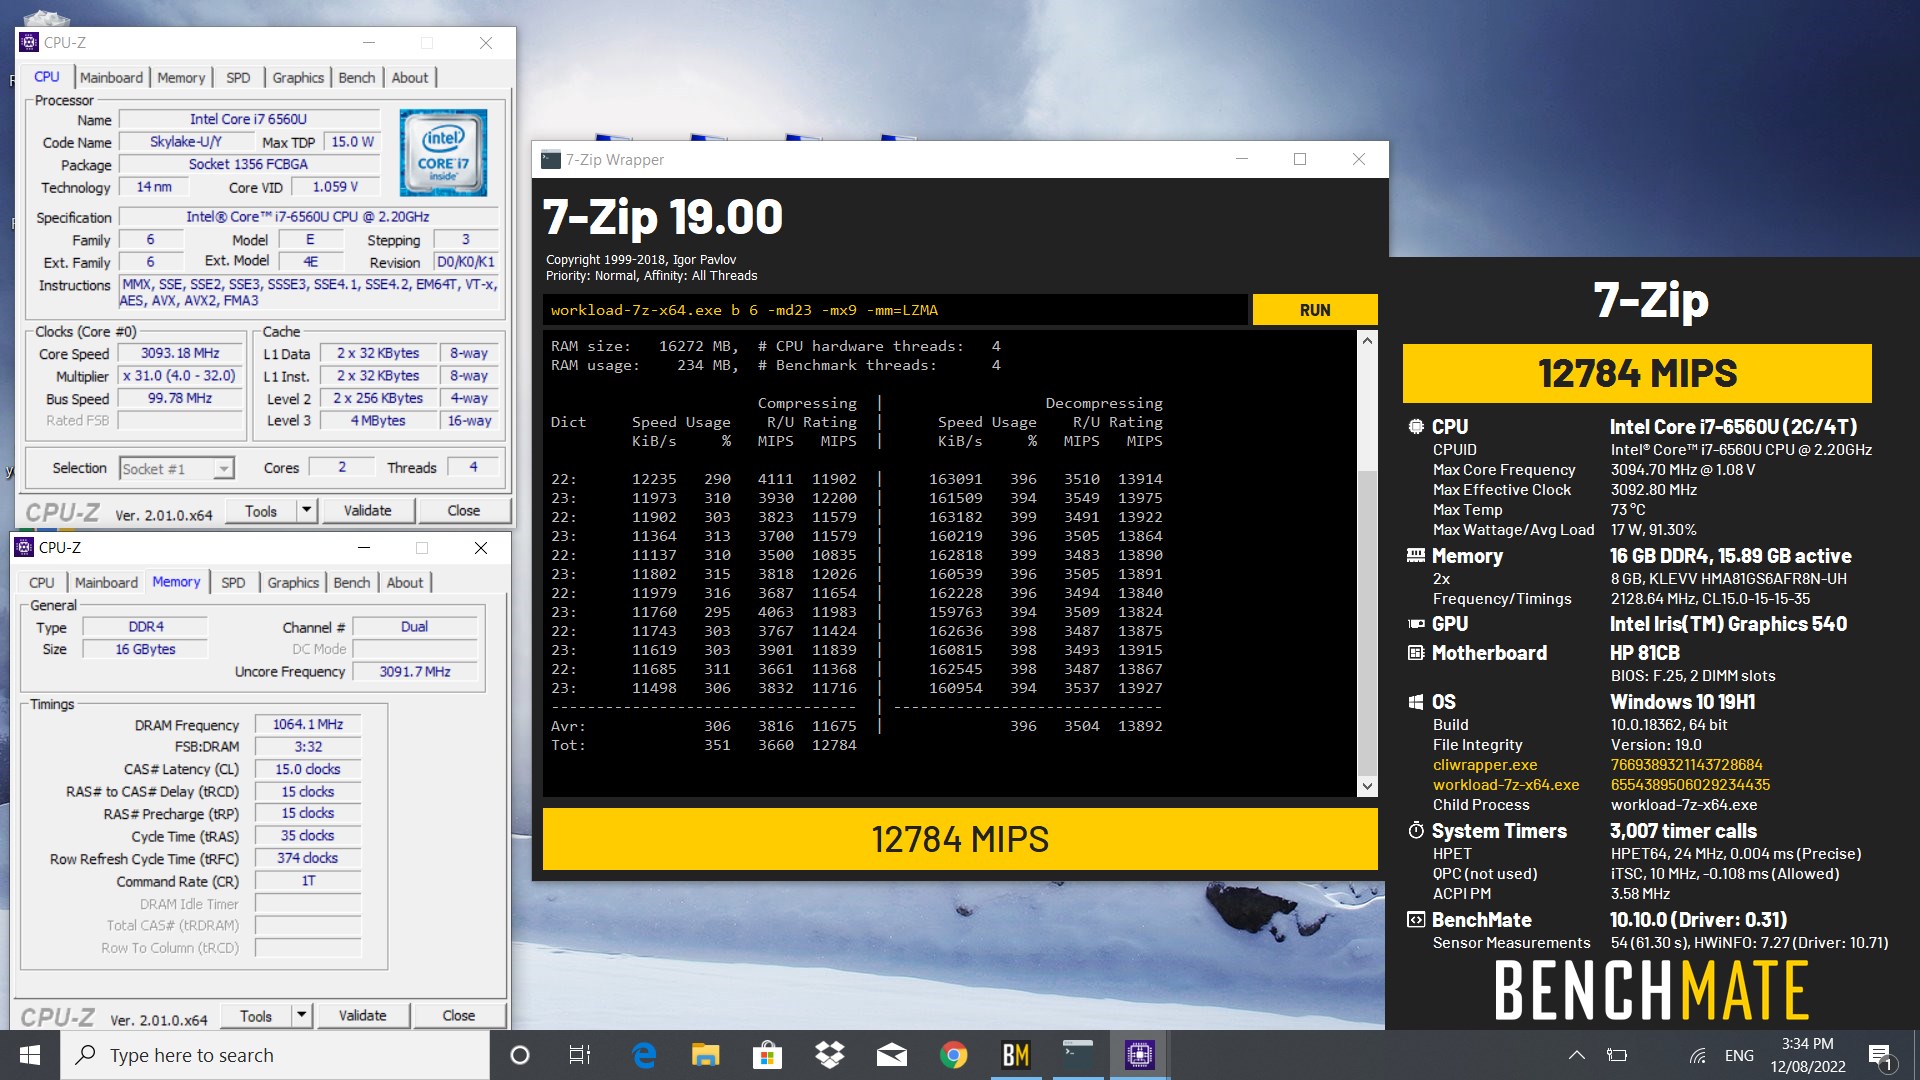This screenshot has height=1080, width=1920.
Task: Switch to 7-Zip Wrapper taskbar icon
Action: tap(1077, 1055)
